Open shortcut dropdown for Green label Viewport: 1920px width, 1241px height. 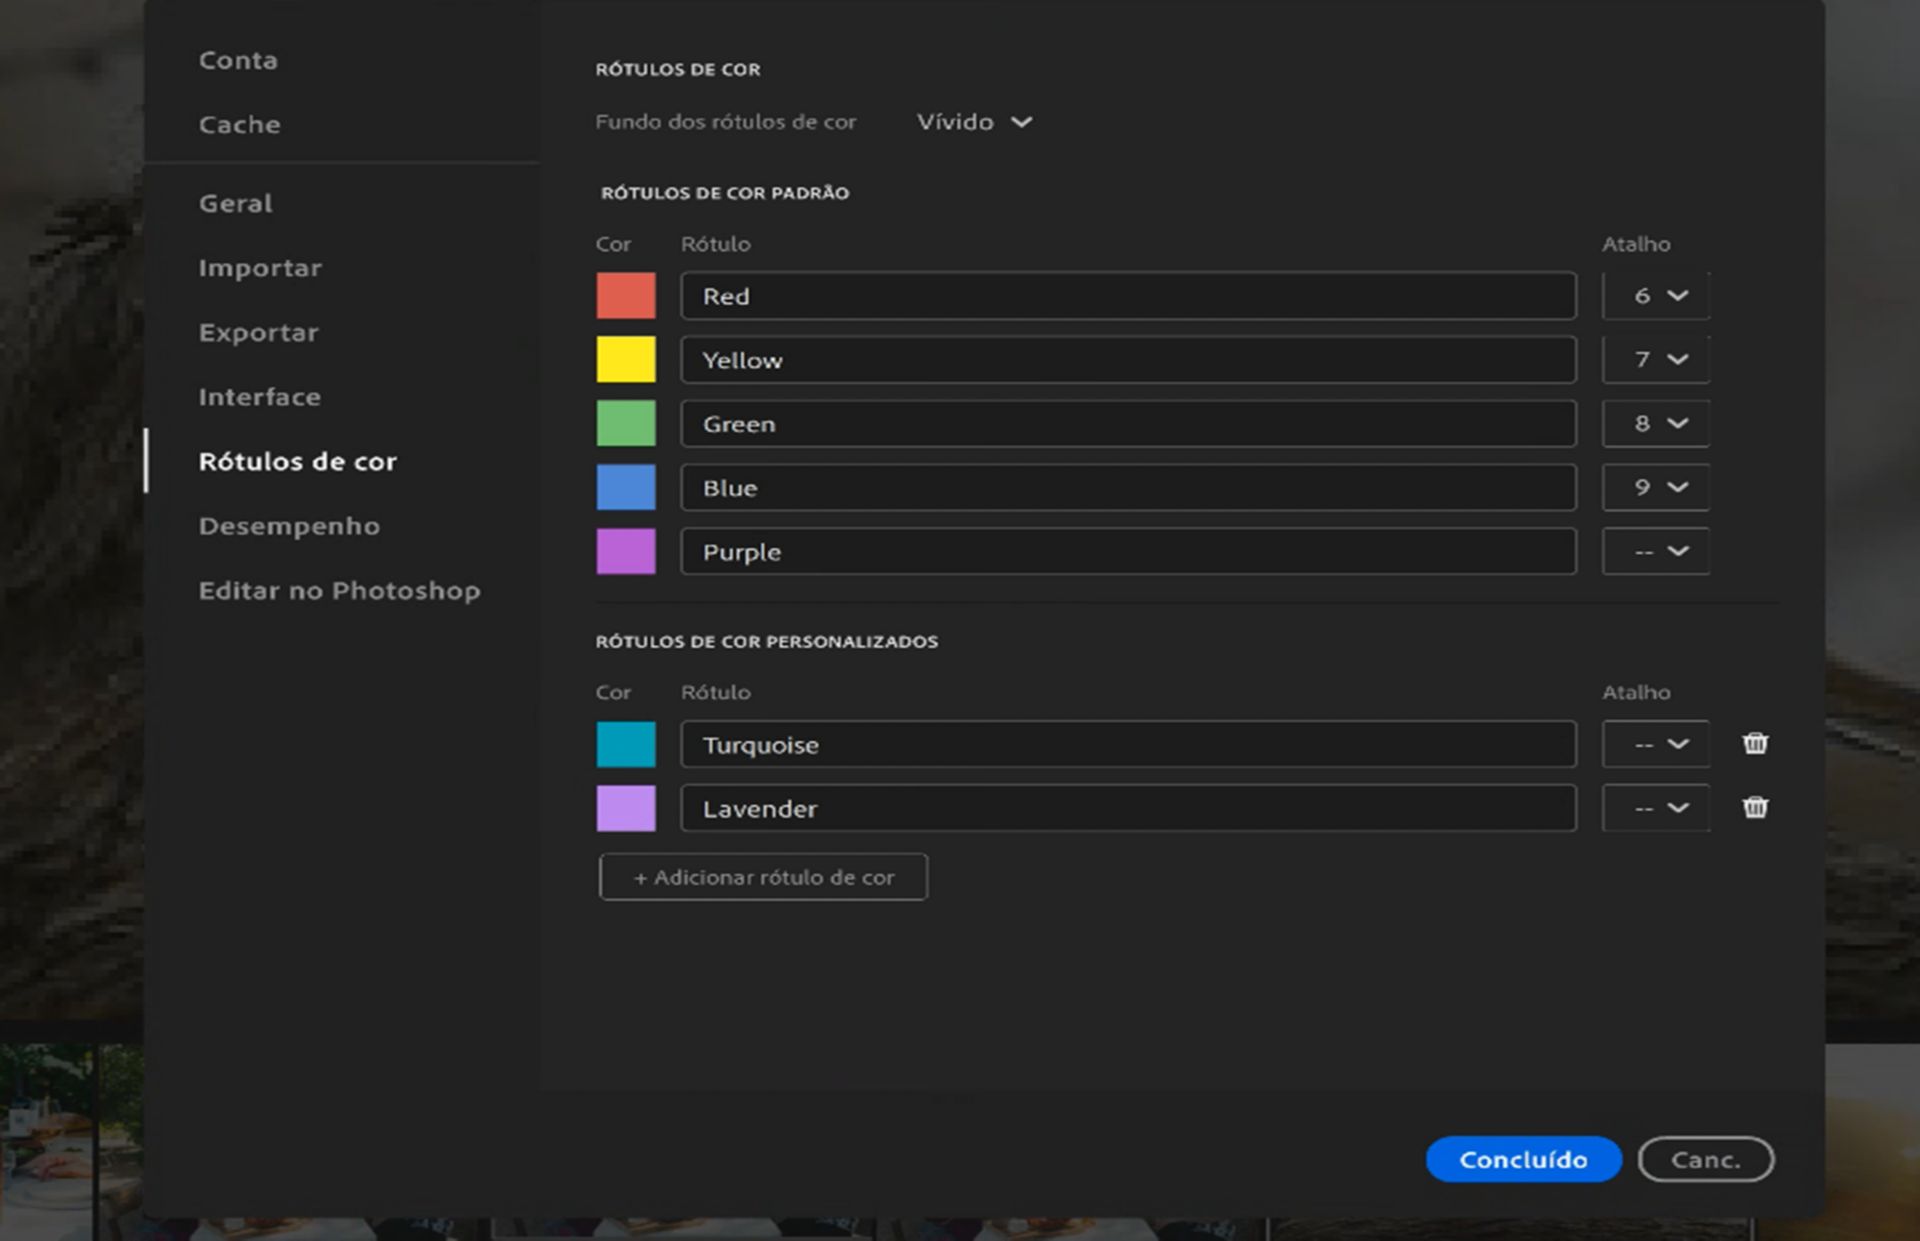click(x=1656, y=424)
